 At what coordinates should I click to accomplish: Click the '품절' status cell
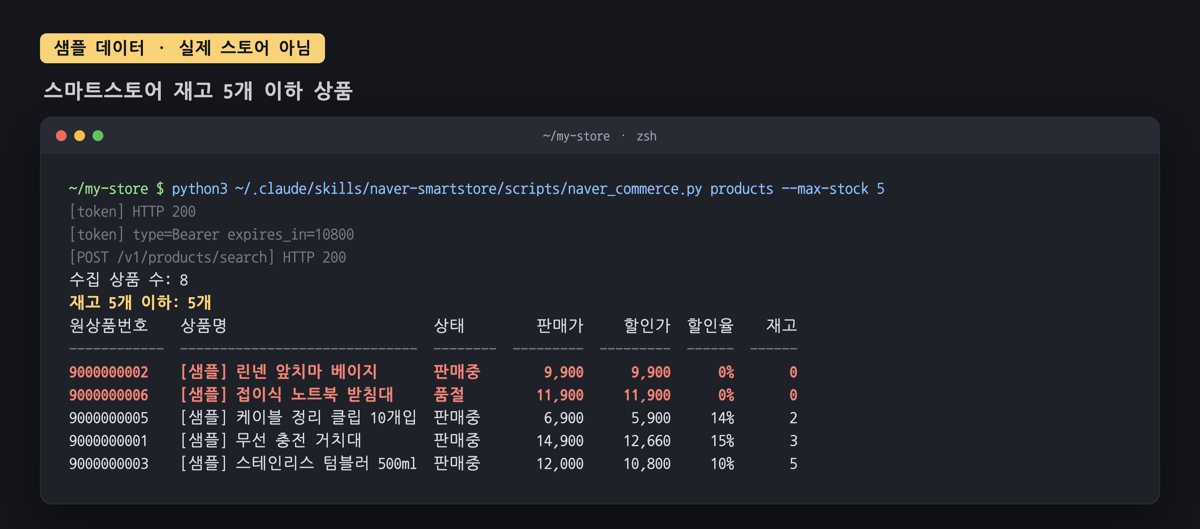(449, 394)
